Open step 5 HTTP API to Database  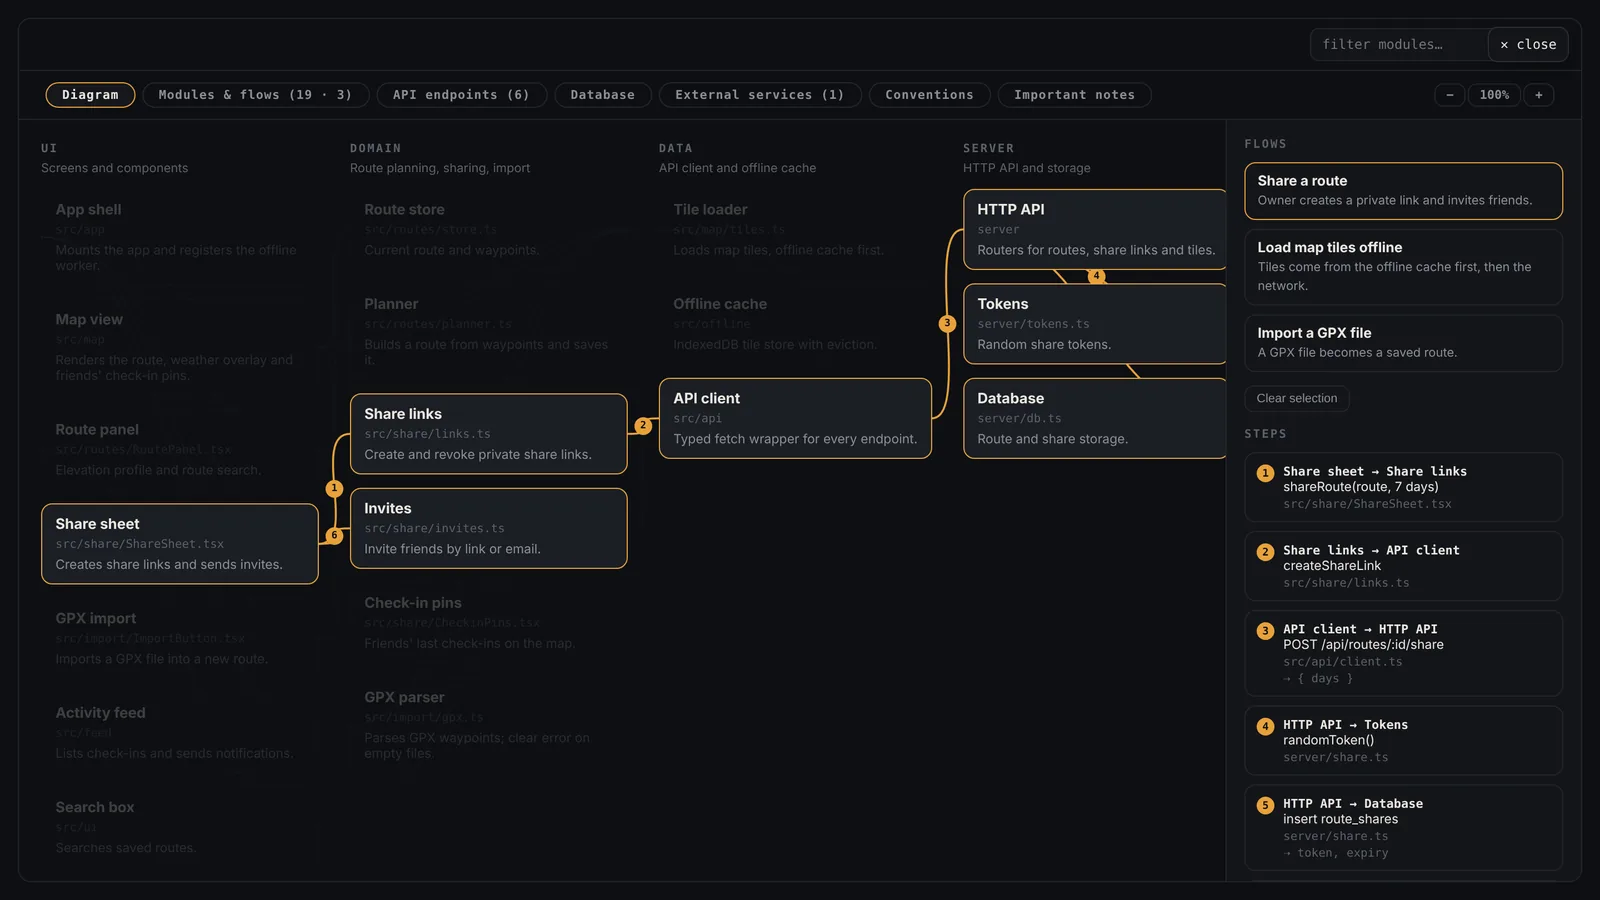pyautogui.click(x=1403, y=827)
